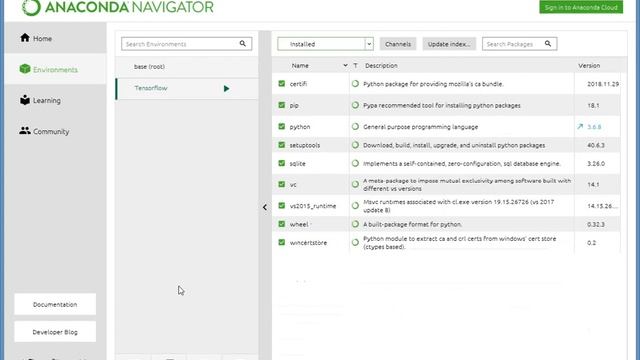Click the vc type circle icon
The image size is (640, 360).
coord(355,184)
